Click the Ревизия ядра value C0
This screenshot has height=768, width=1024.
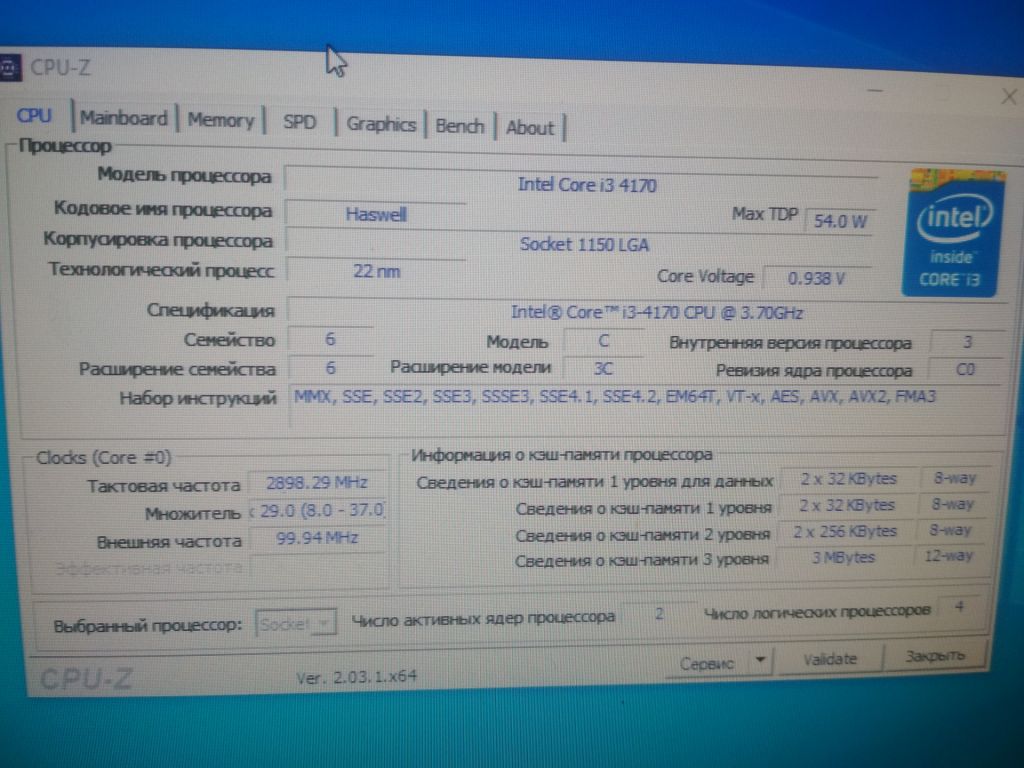(x=965, y=370)
